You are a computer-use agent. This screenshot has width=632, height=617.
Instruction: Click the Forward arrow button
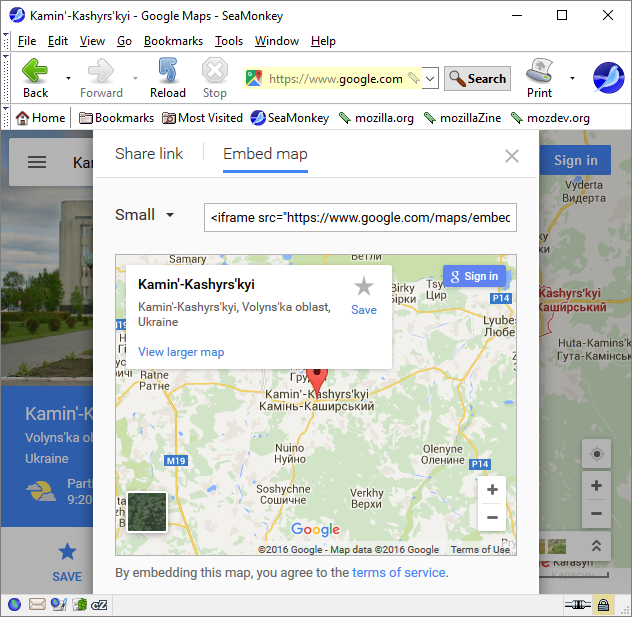point(101,78)
